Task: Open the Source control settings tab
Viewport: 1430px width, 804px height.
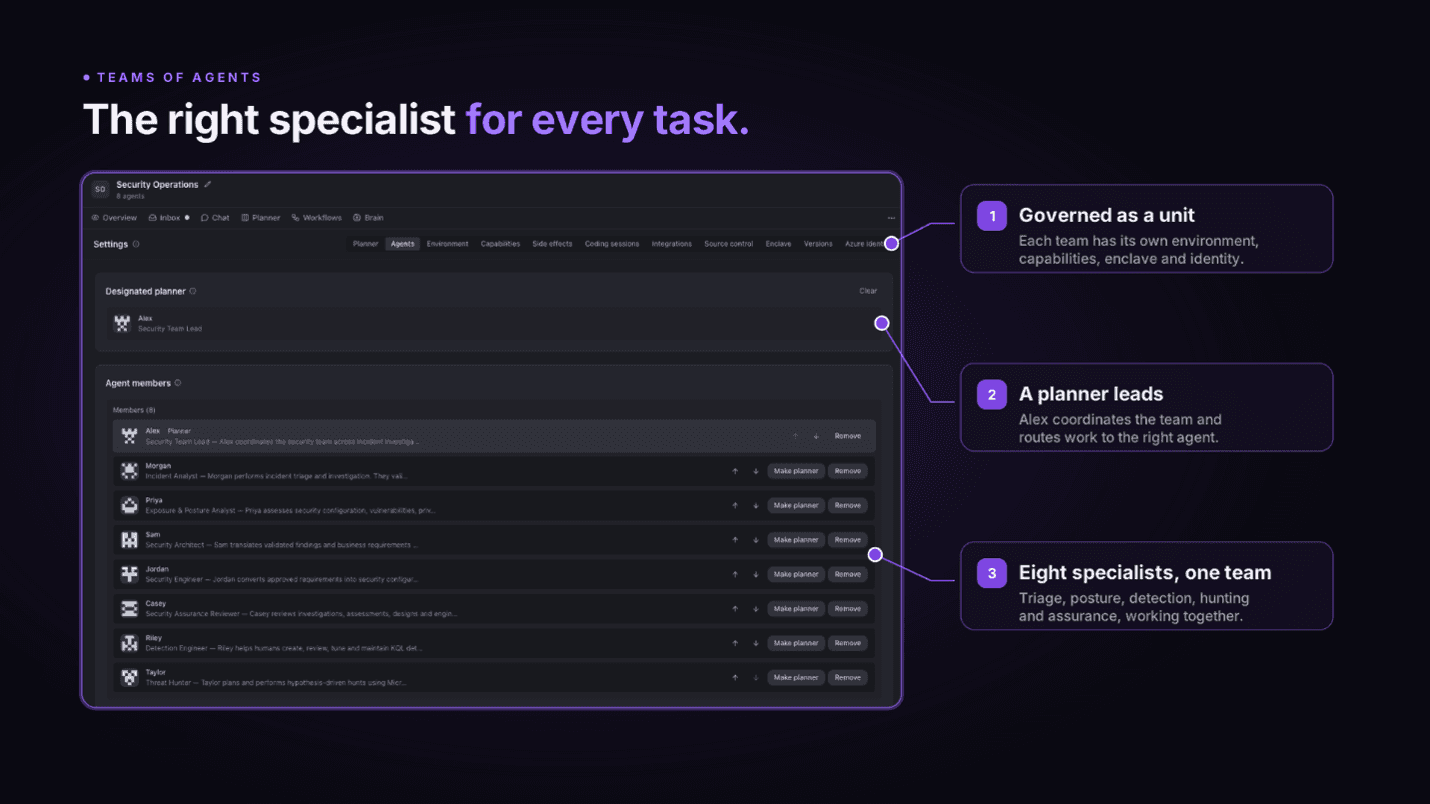Action: coord(729,244)
